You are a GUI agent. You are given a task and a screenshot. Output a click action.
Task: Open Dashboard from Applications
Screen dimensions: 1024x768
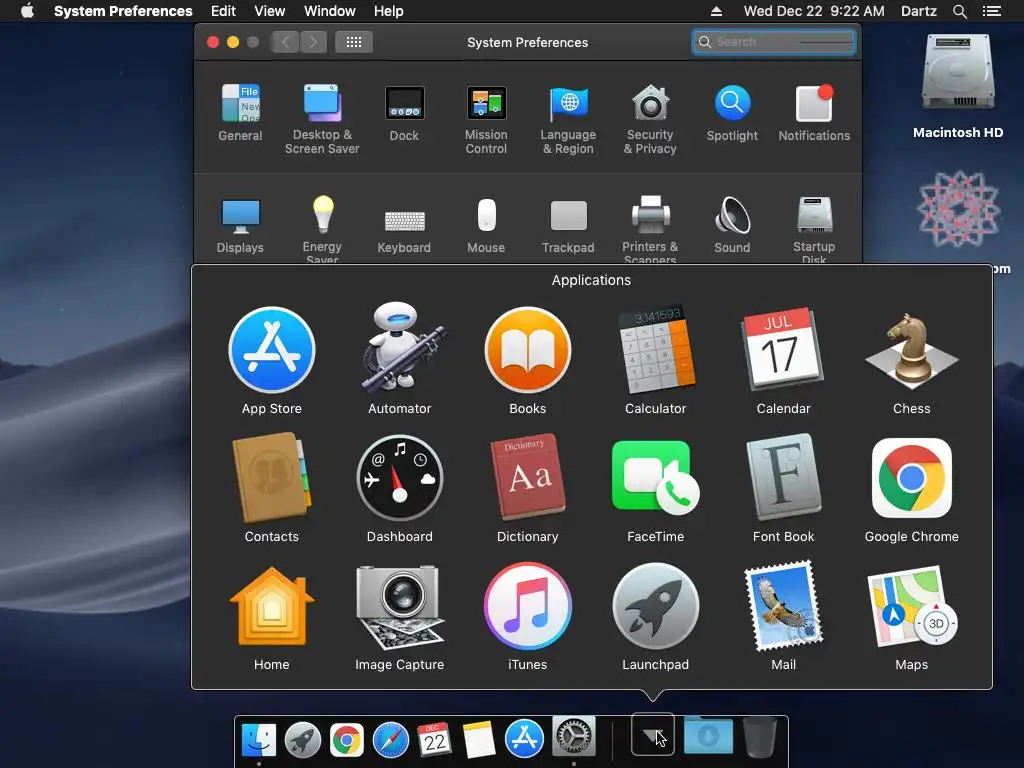(400, 479)
